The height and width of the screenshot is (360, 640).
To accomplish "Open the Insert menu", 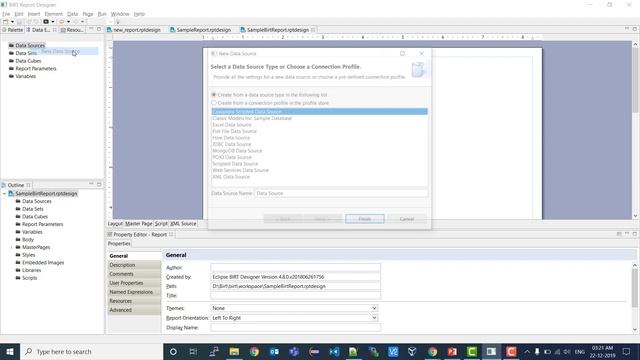I will tap(34, 14).
